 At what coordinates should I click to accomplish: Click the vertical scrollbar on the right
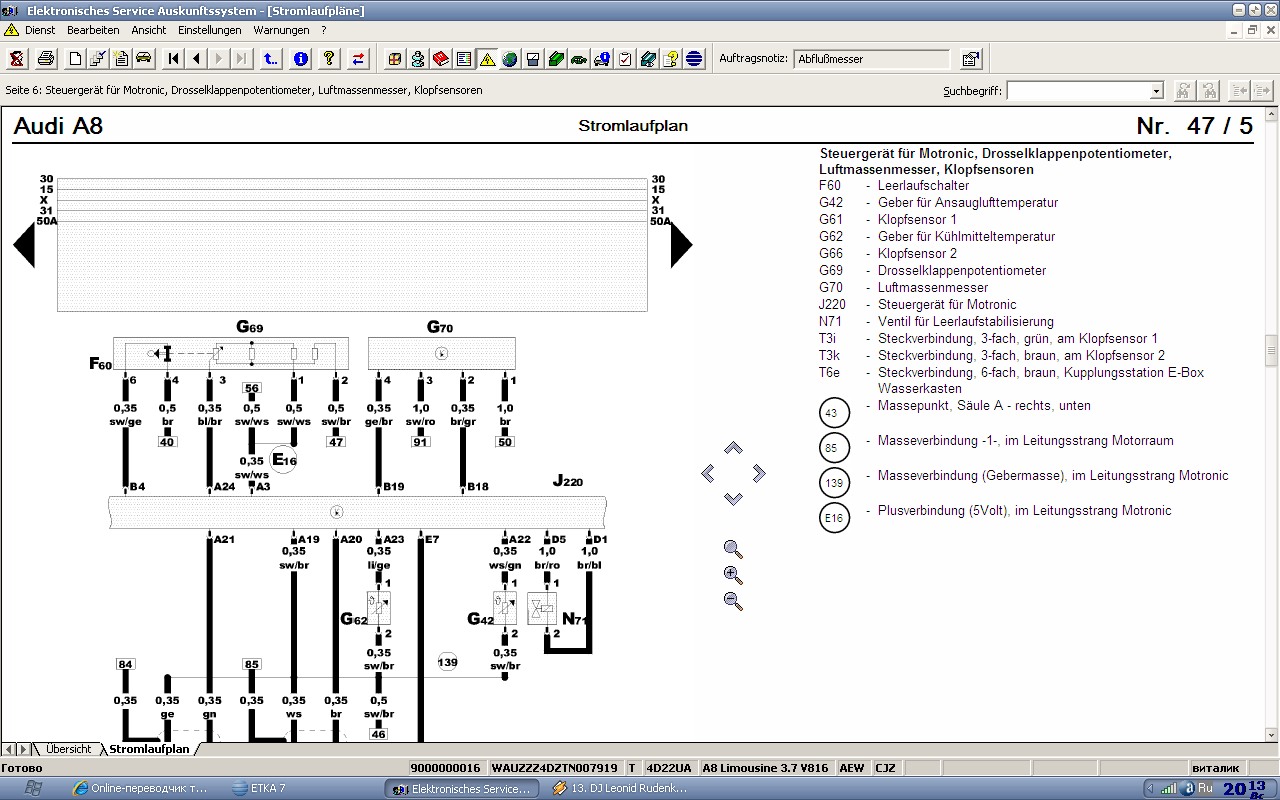point(1271,350)
